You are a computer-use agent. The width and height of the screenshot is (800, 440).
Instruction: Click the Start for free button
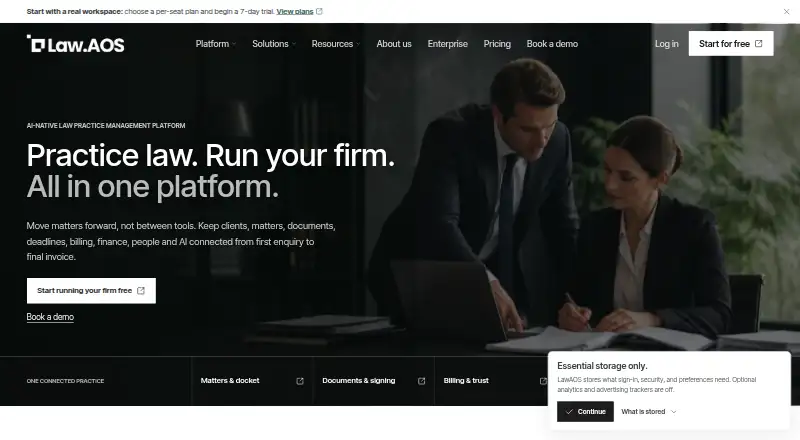[x=731, y=43]
